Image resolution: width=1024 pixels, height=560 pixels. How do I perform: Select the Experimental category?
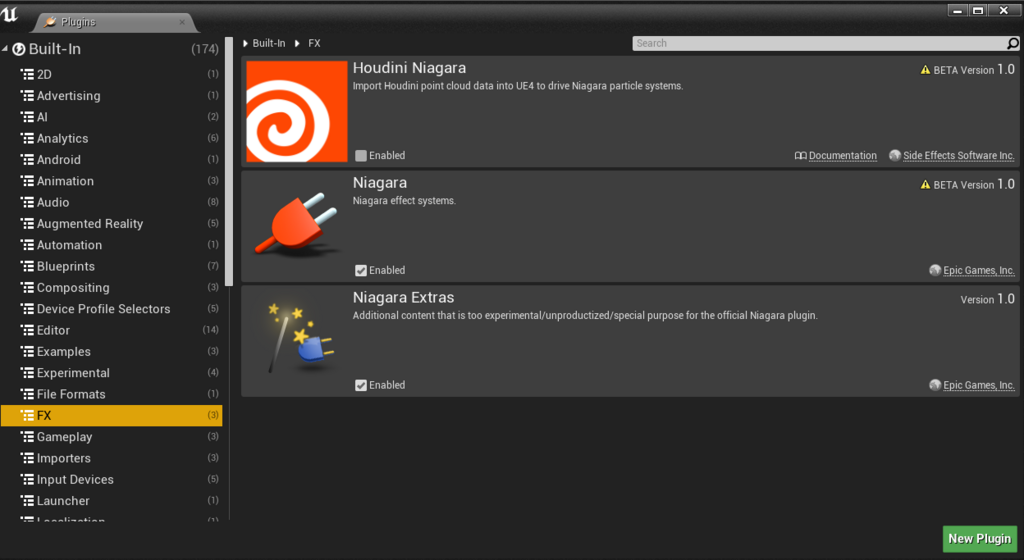point(112,373)
